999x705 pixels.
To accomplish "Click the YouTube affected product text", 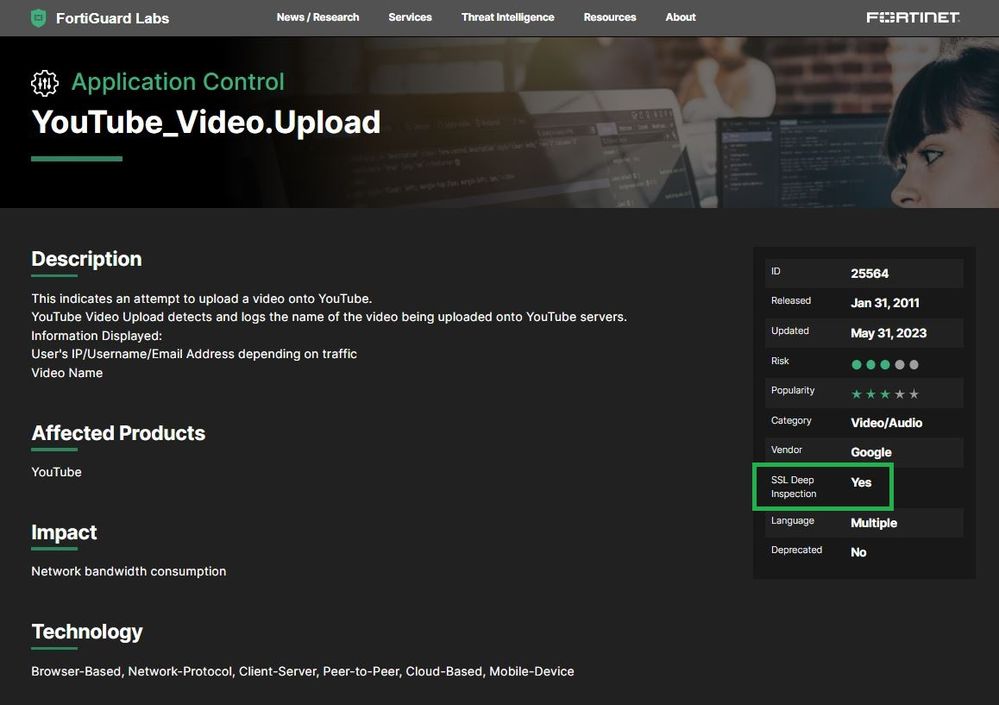I will [x=56, y=472].
